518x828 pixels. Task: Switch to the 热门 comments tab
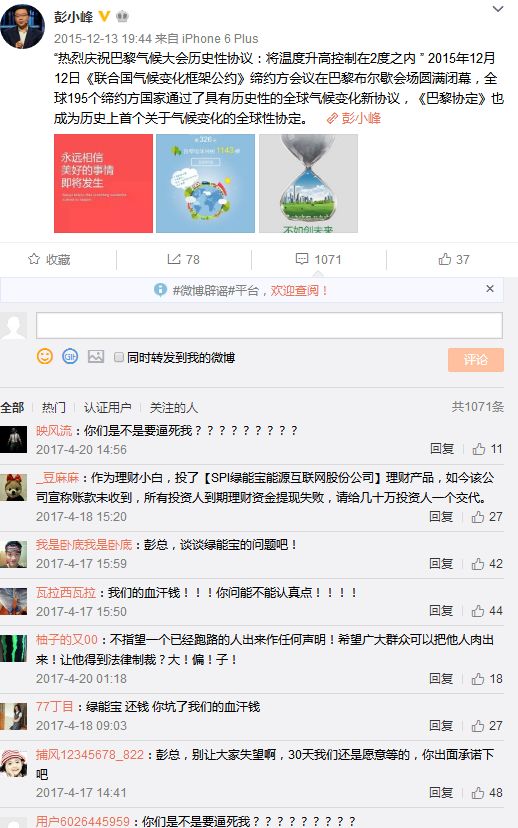point(54,407)
